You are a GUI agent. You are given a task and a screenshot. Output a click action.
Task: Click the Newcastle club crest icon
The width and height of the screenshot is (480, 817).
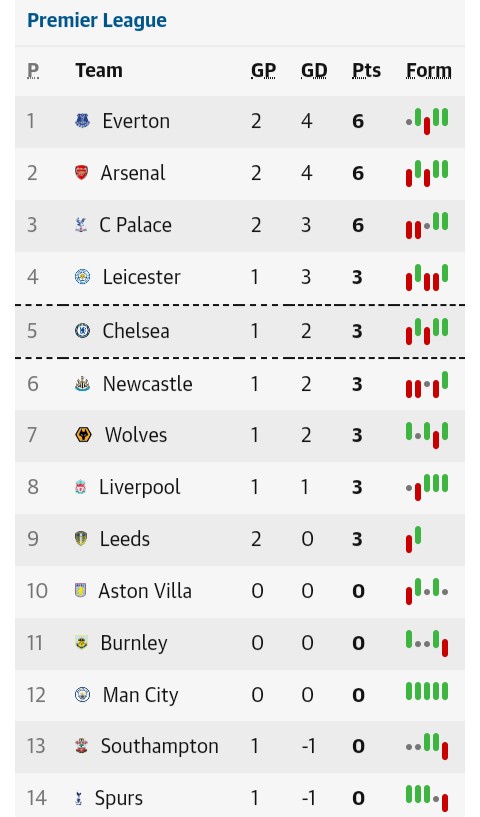(82, 383)
